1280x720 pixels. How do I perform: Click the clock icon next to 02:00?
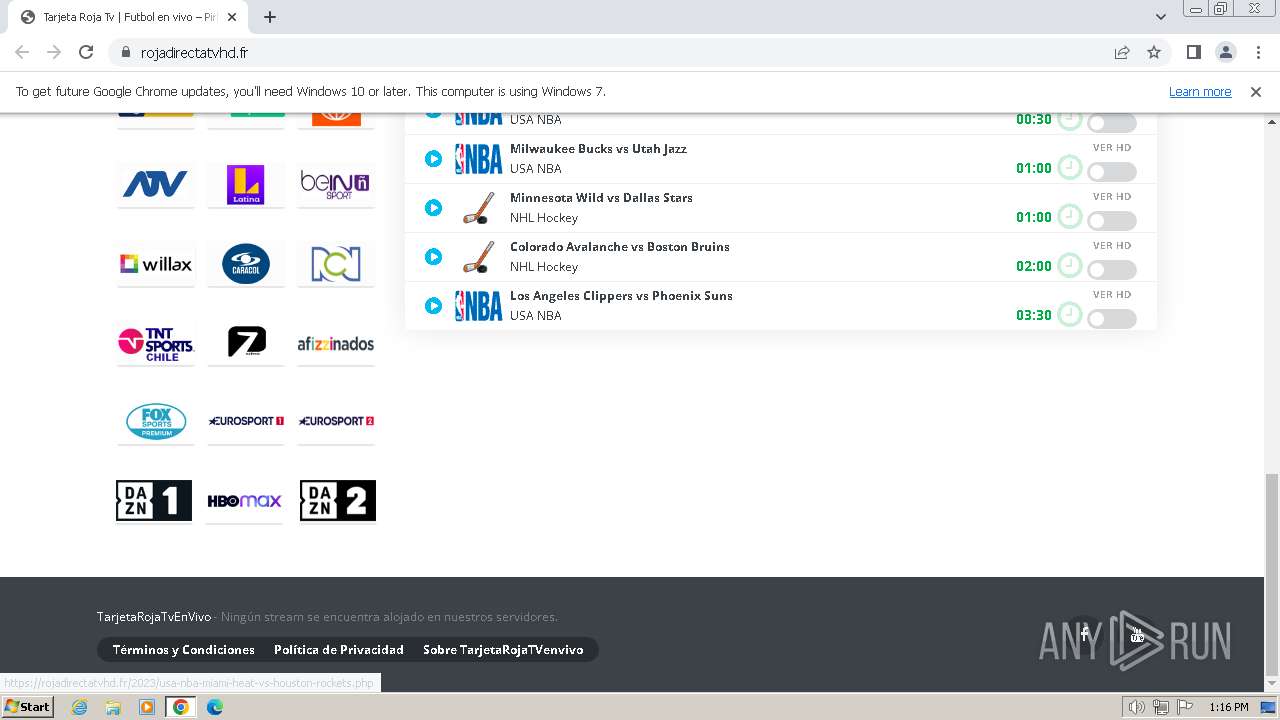pyautogui.click(x=1070, y=265)
